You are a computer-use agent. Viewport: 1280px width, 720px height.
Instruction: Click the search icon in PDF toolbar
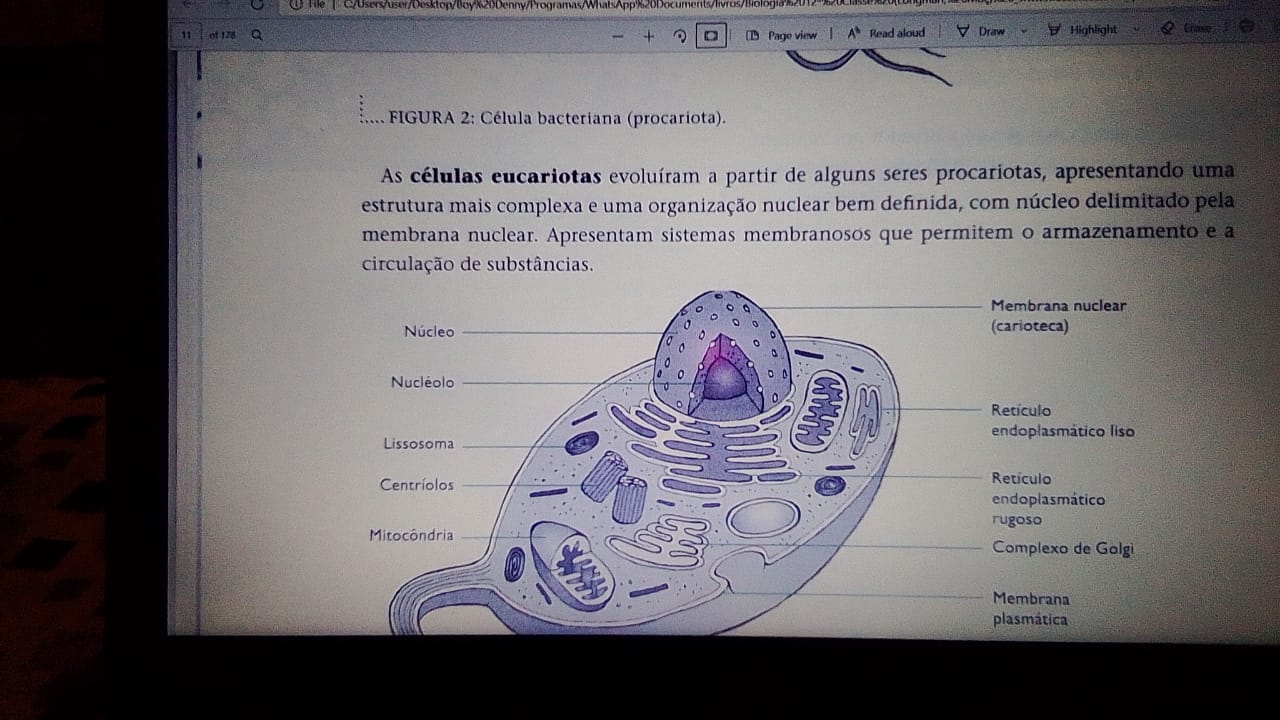(258, 35)
